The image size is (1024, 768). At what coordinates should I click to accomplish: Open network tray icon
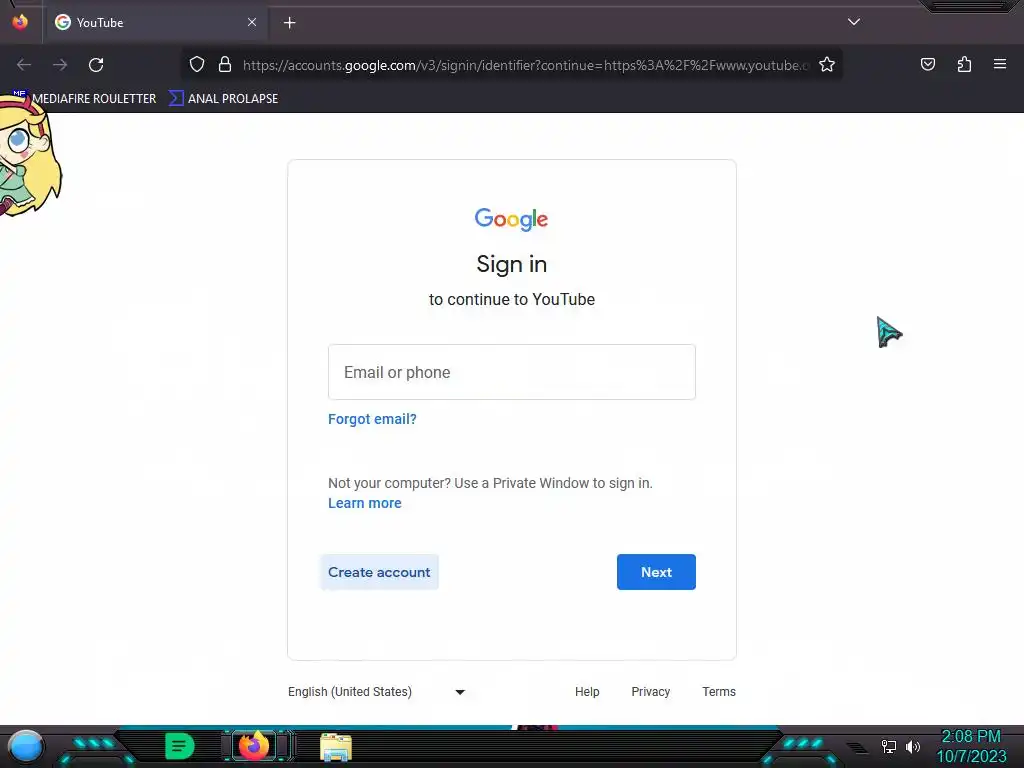click(889, 746)
